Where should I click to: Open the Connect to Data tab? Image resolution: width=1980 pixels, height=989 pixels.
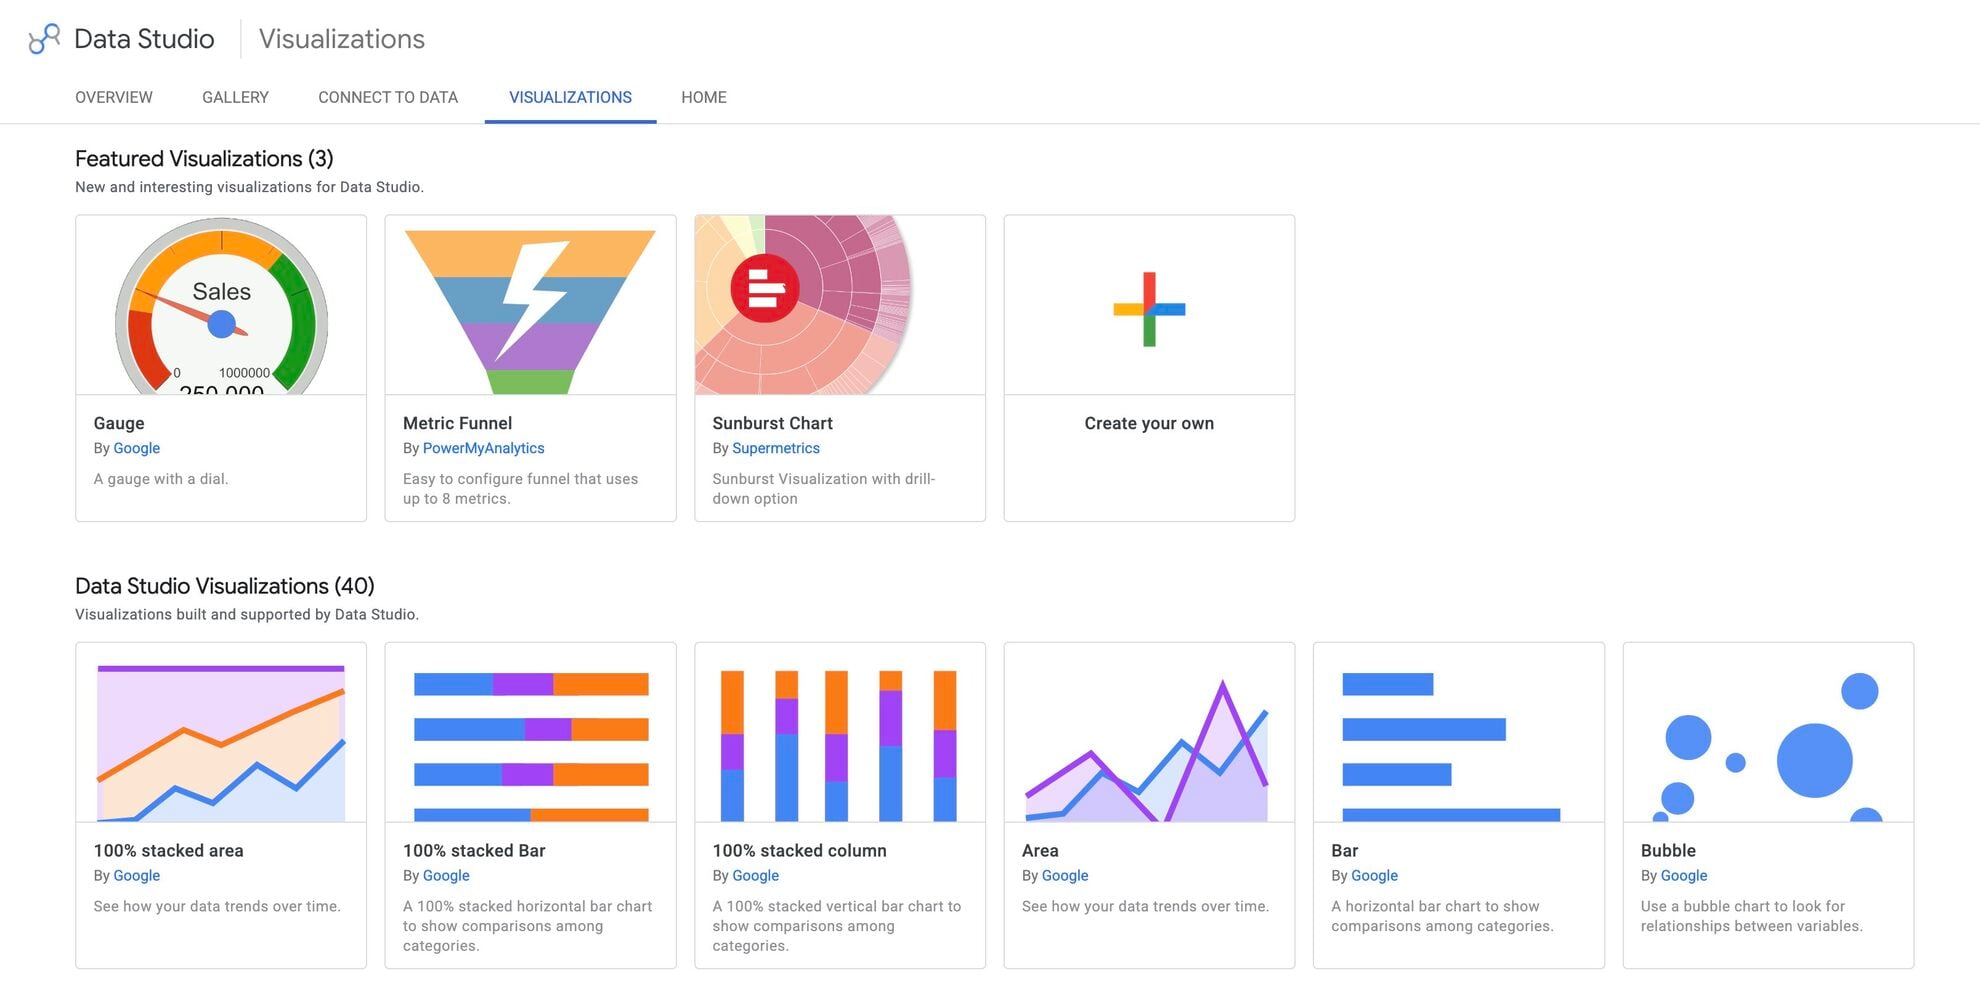(x=388, y=97)
